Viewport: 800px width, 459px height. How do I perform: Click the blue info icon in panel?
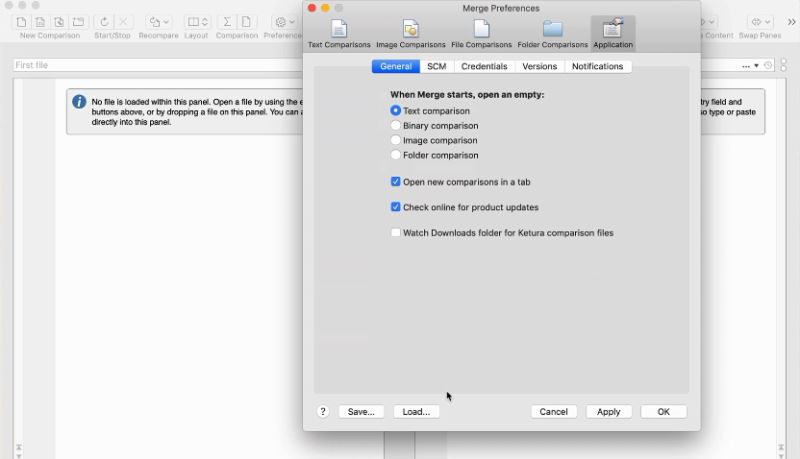point(79,101)
